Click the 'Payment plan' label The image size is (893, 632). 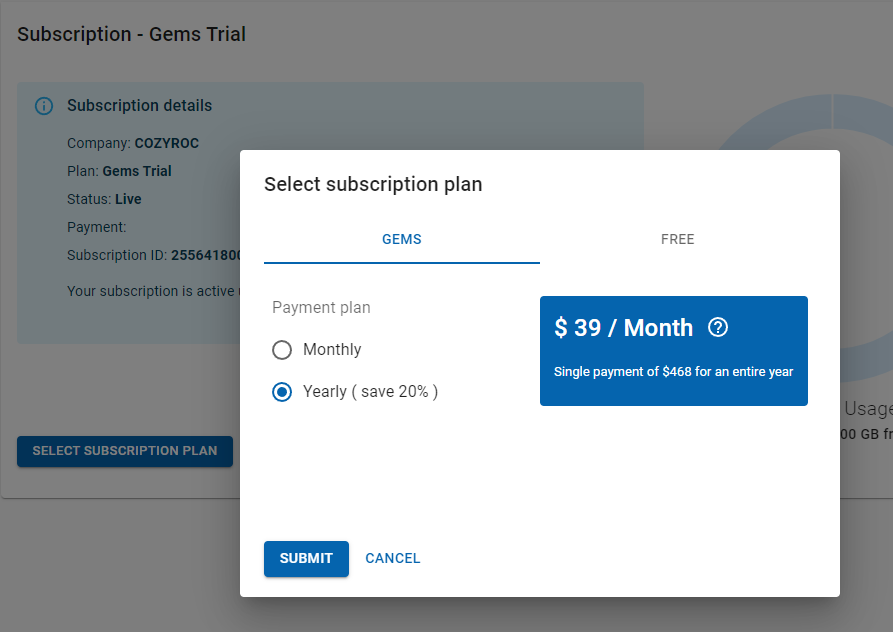coord(321,308)
